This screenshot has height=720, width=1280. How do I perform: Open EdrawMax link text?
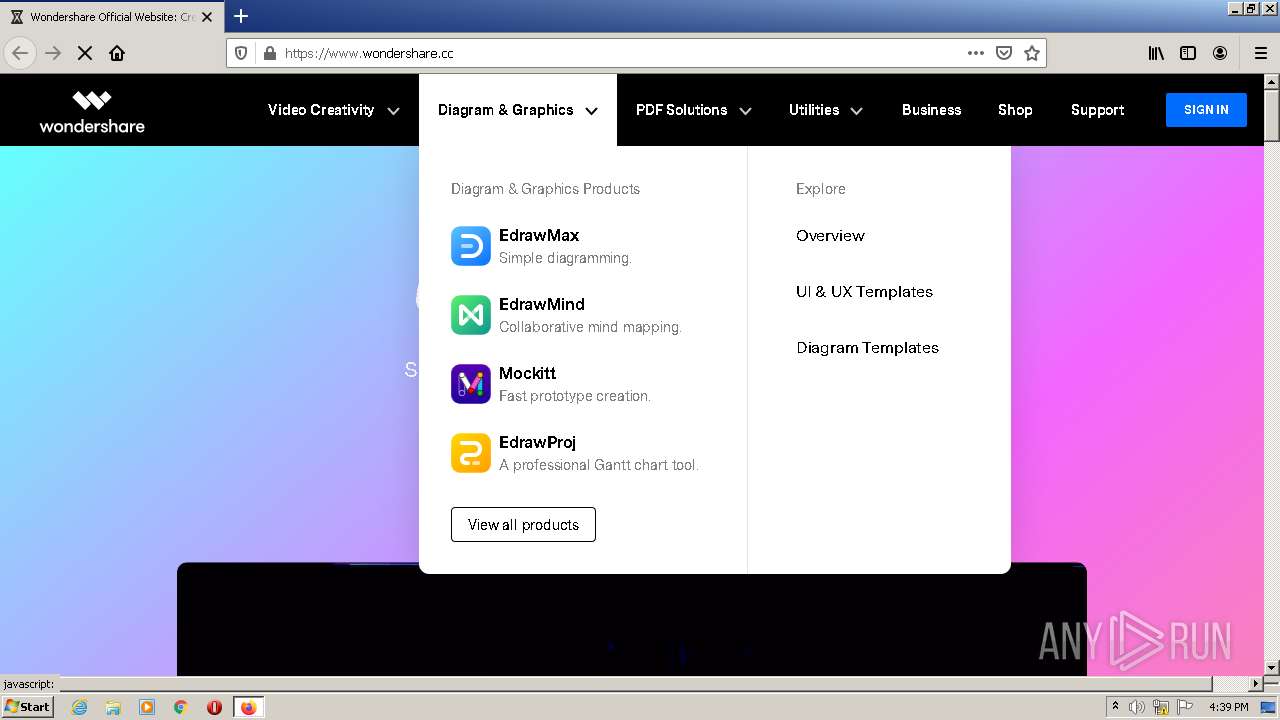pyautogui.click(x=539, y=236)
